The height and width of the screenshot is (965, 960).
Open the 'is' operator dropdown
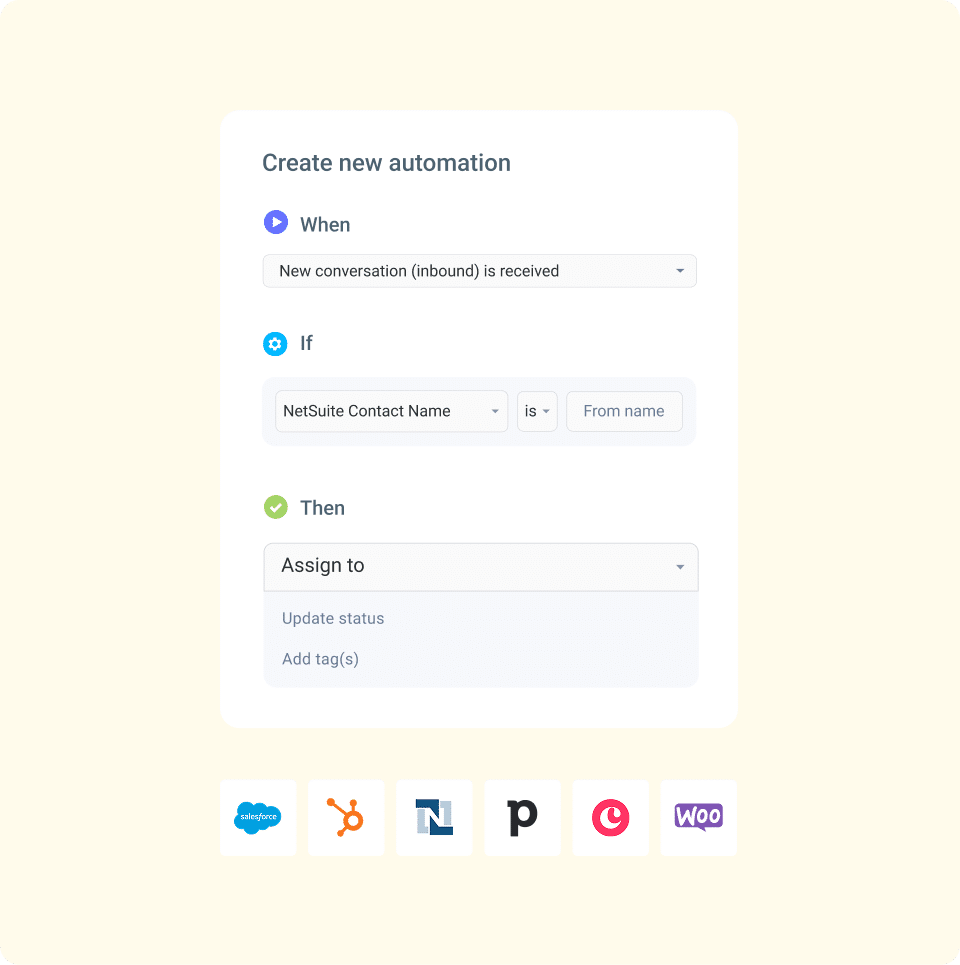tap(537, 411)
